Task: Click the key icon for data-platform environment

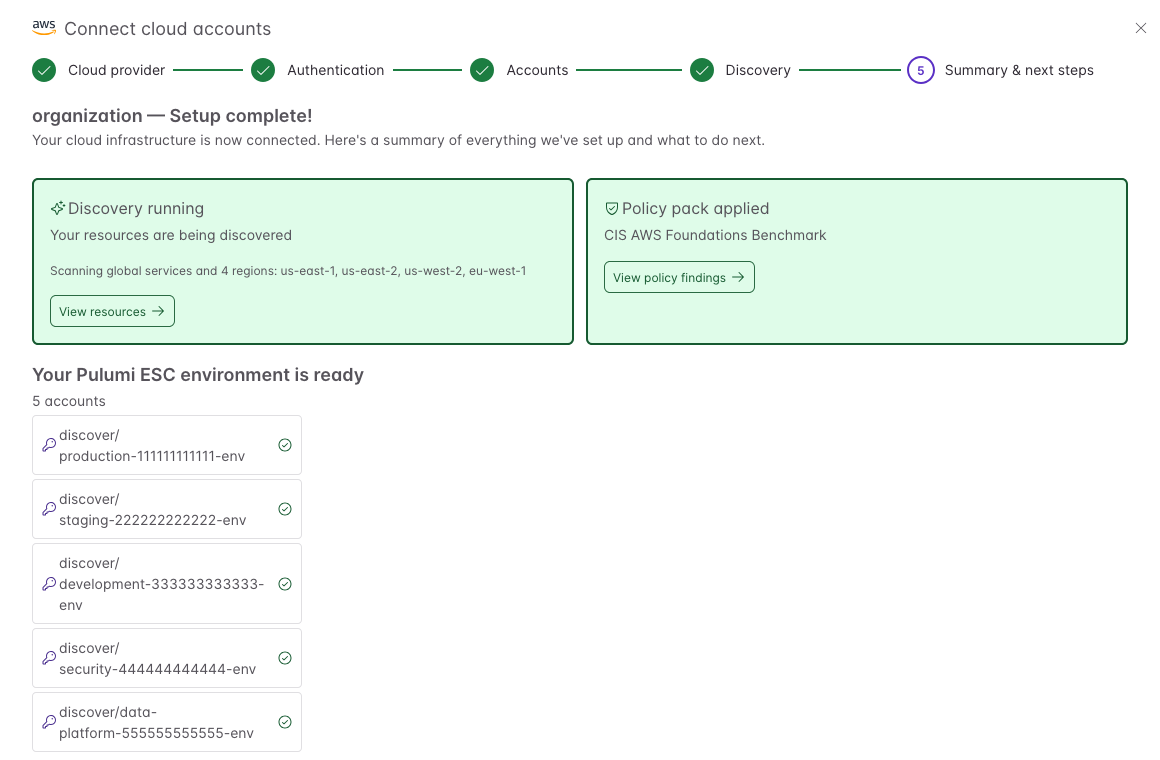Action: click(49, 722)
